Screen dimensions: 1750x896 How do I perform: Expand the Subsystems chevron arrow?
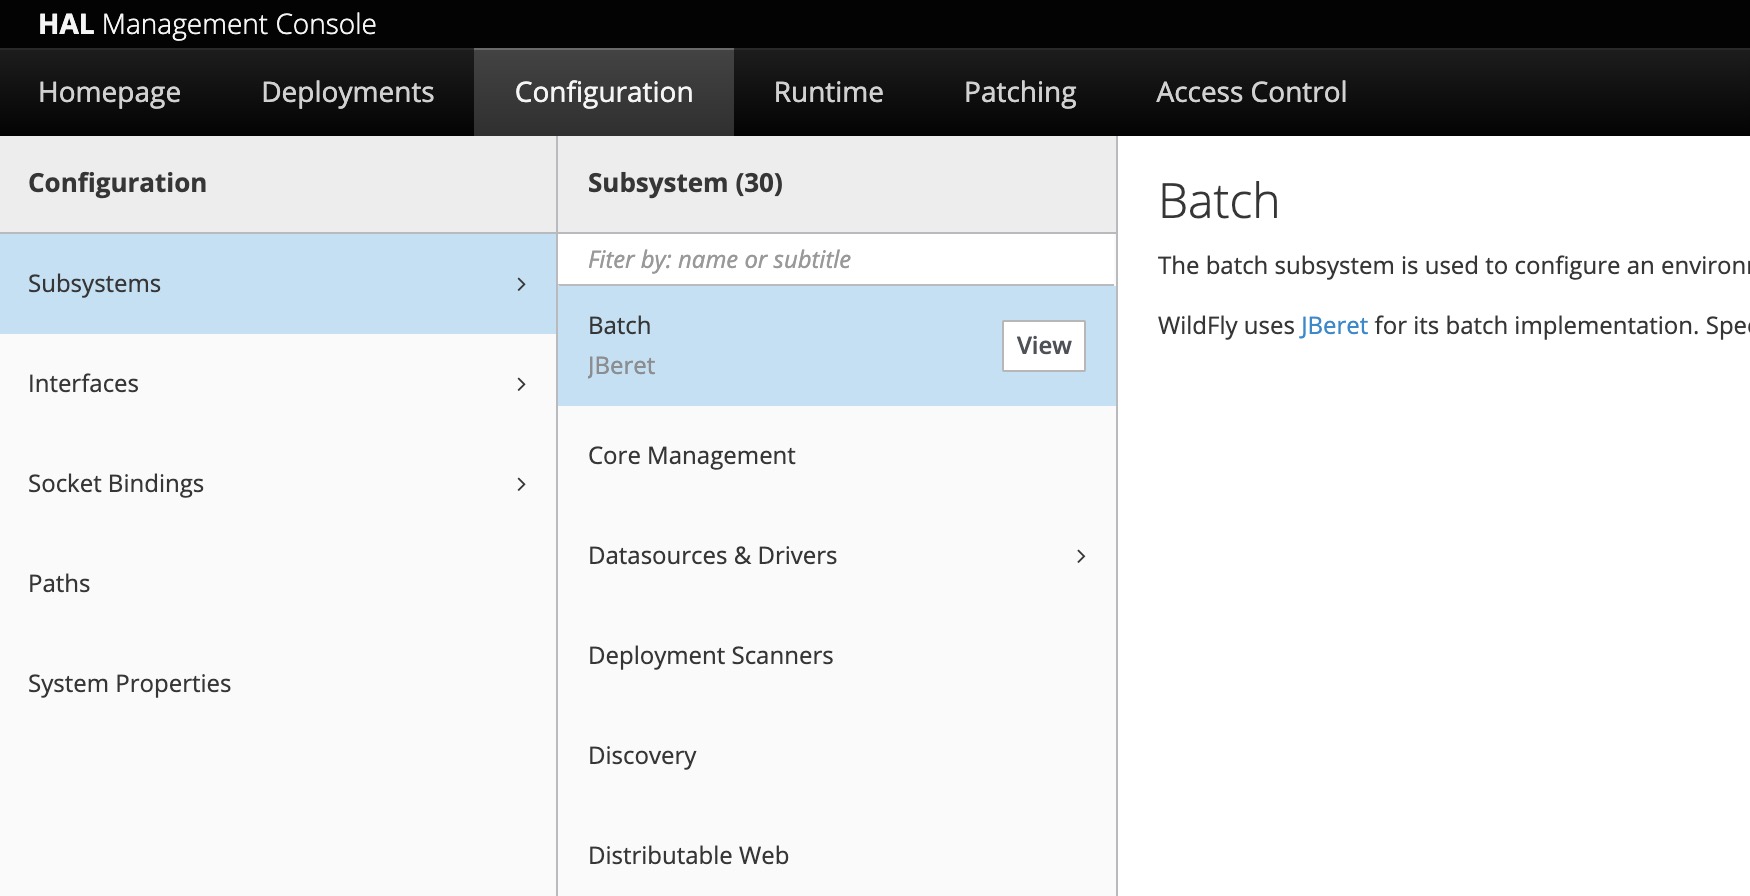tap(521, 284)
